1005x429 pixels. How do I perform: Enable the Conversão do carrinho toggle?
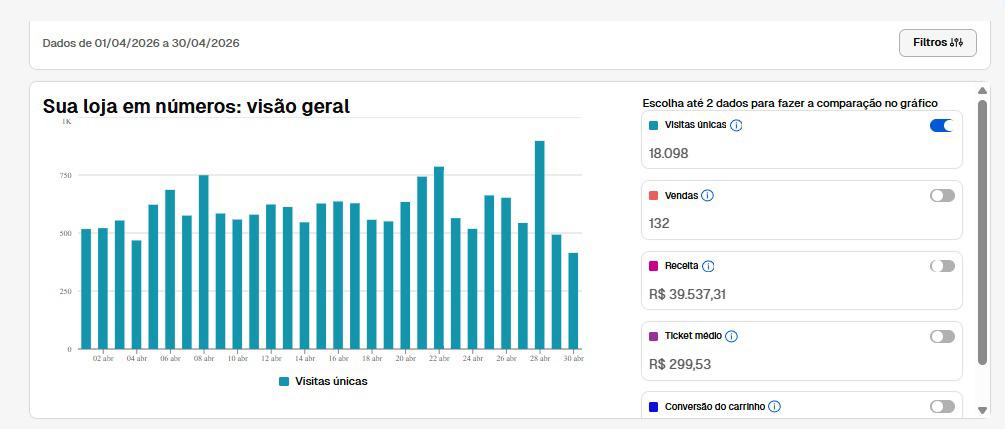942,407
